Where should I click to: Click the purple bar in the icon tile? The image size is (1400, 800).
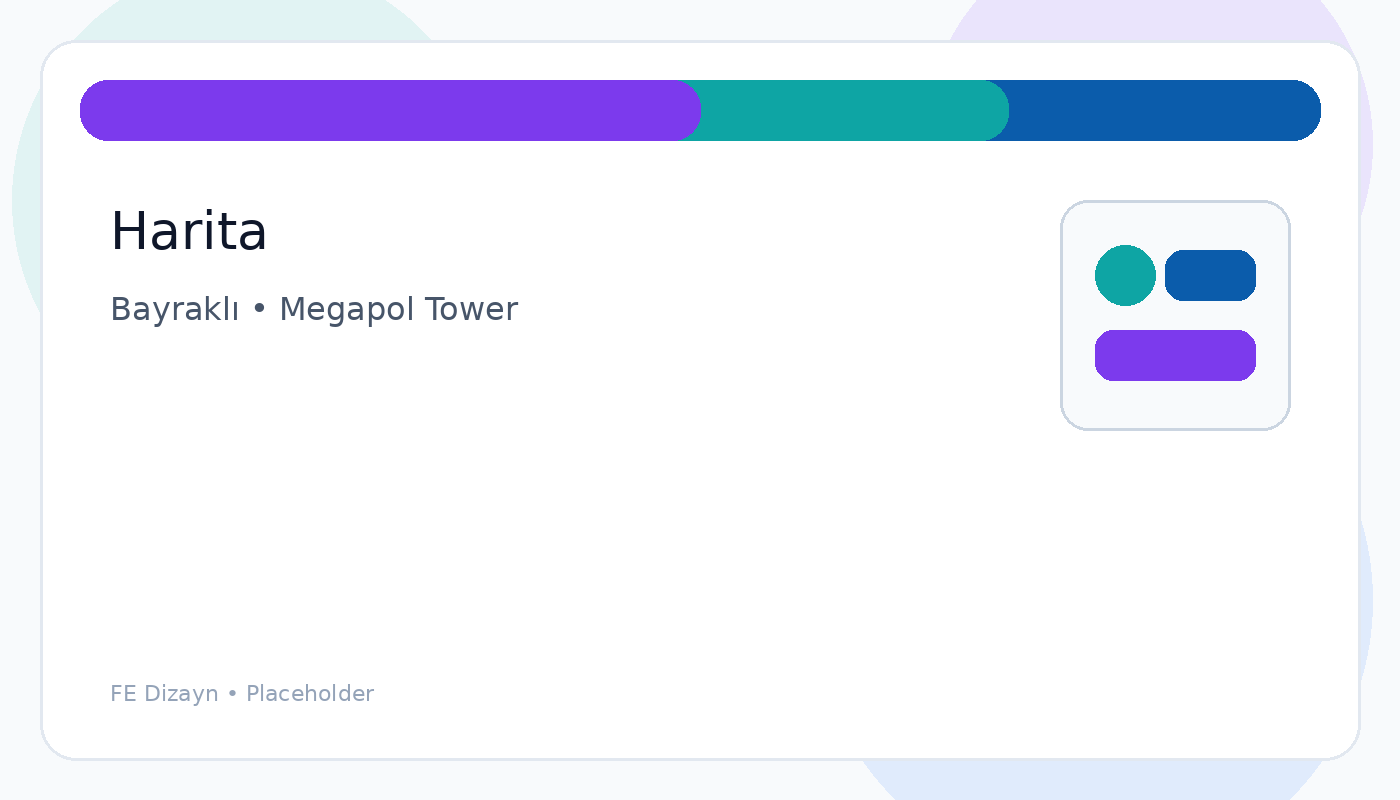click(1175, 355)
